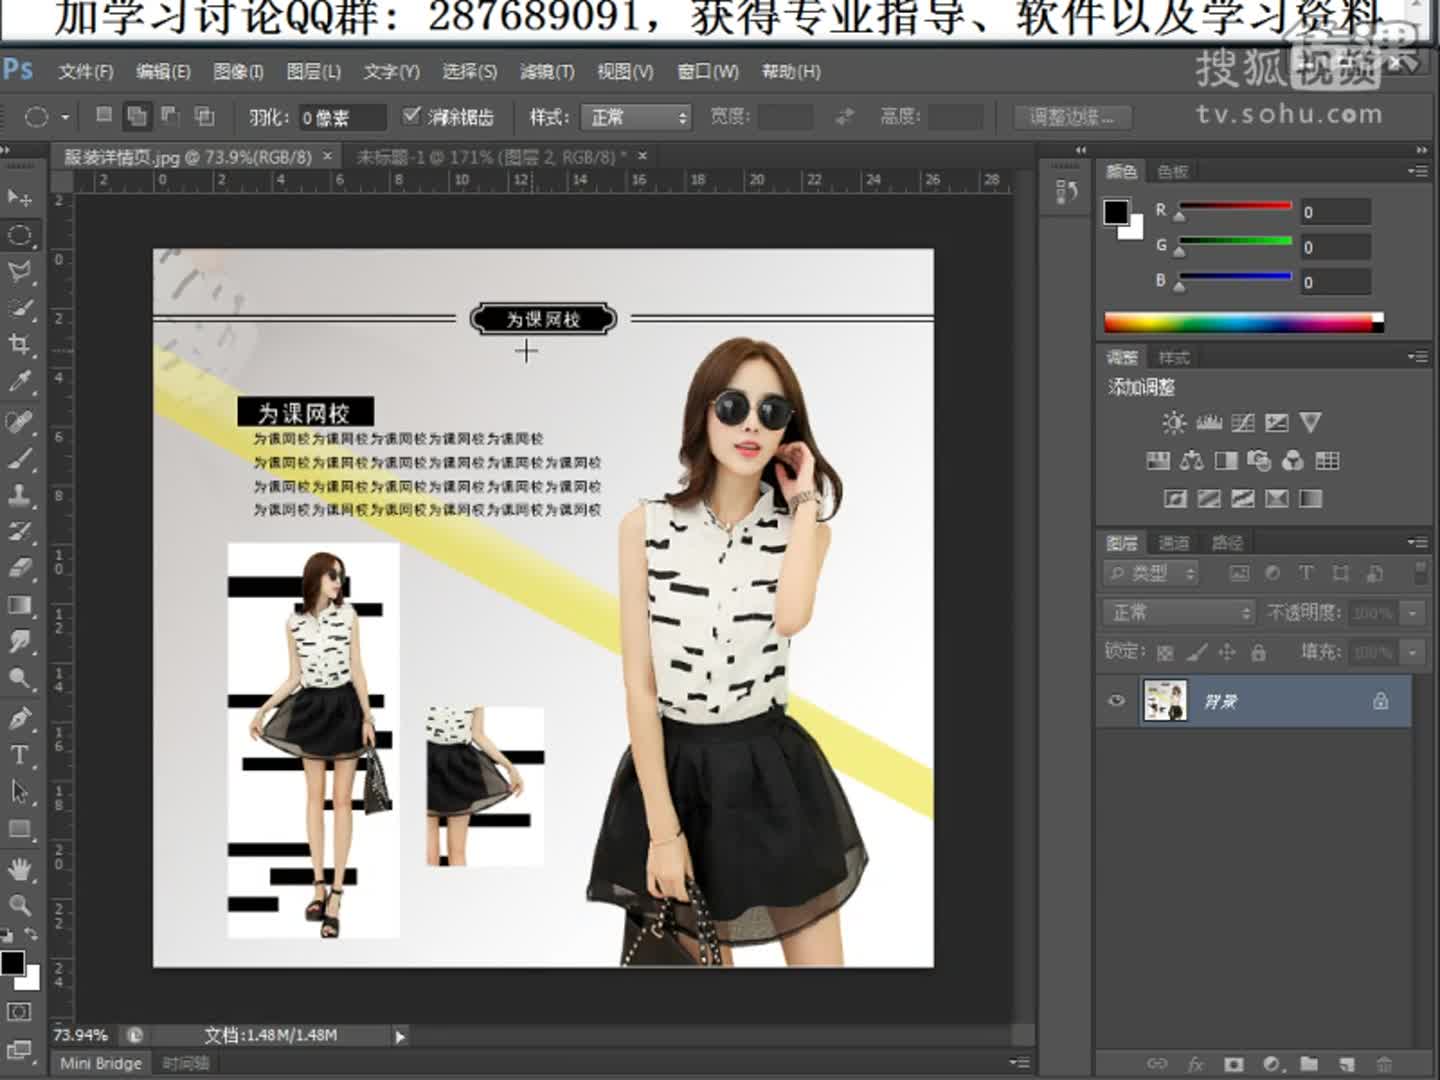Create a new layer icon
This screenshot has height=1080, width=1440.
click(x=1347, y=1063)
